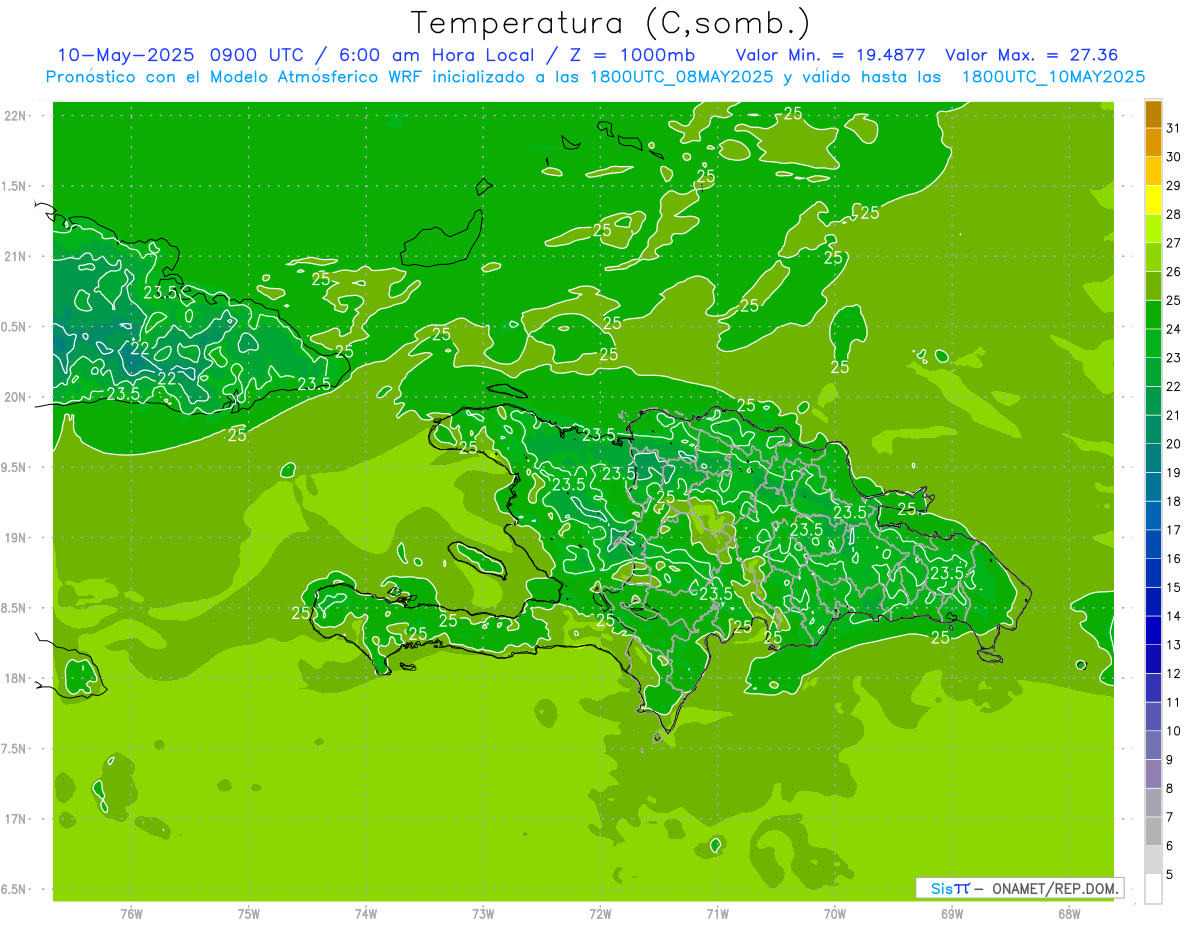Pick the yellow legend swatch between 28 and 29

[x=1153, y=200]
